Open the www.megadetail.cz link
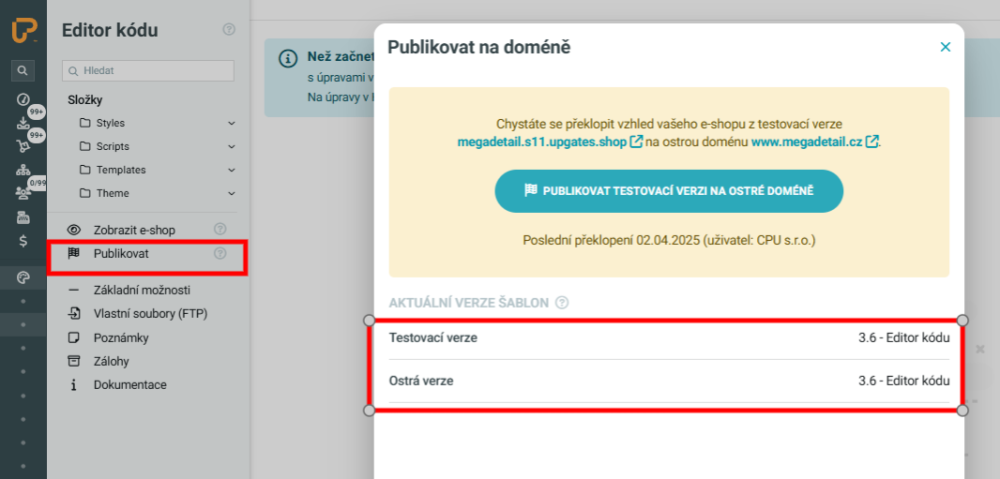 (x=807, y=142)
